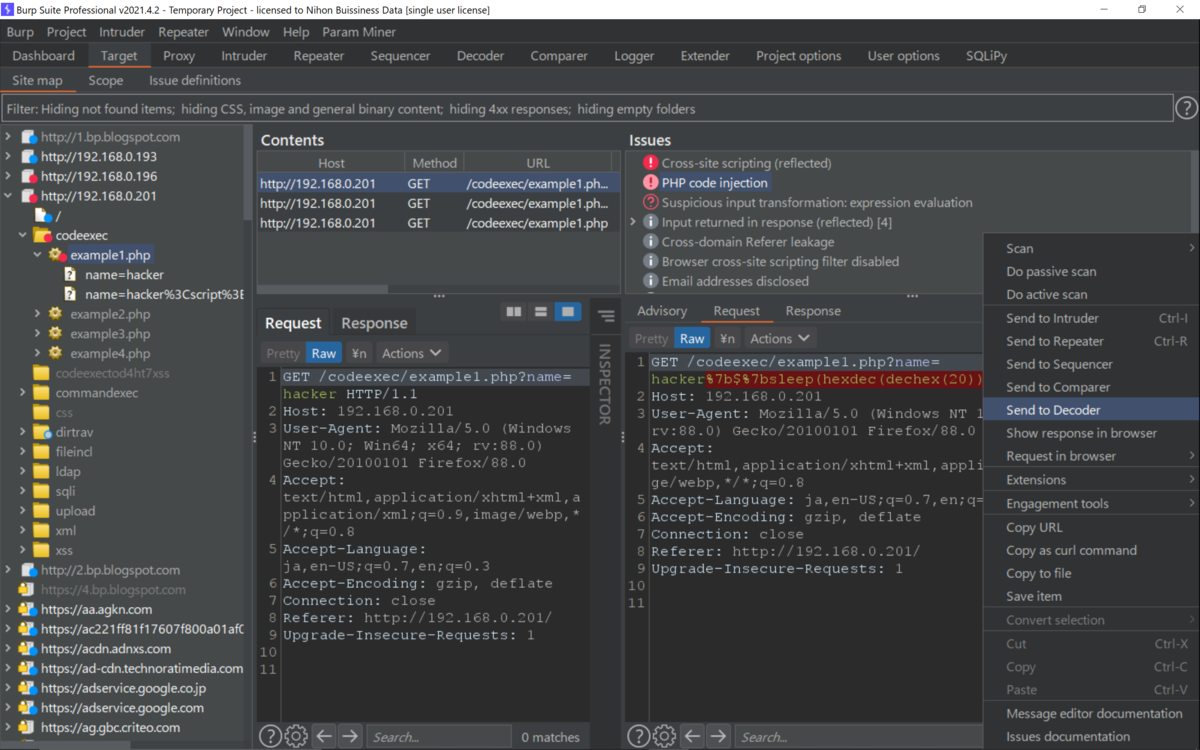Click file icon of name=hacker entry
This screenshot has height=750, width=1200.
tap(71, 275)
